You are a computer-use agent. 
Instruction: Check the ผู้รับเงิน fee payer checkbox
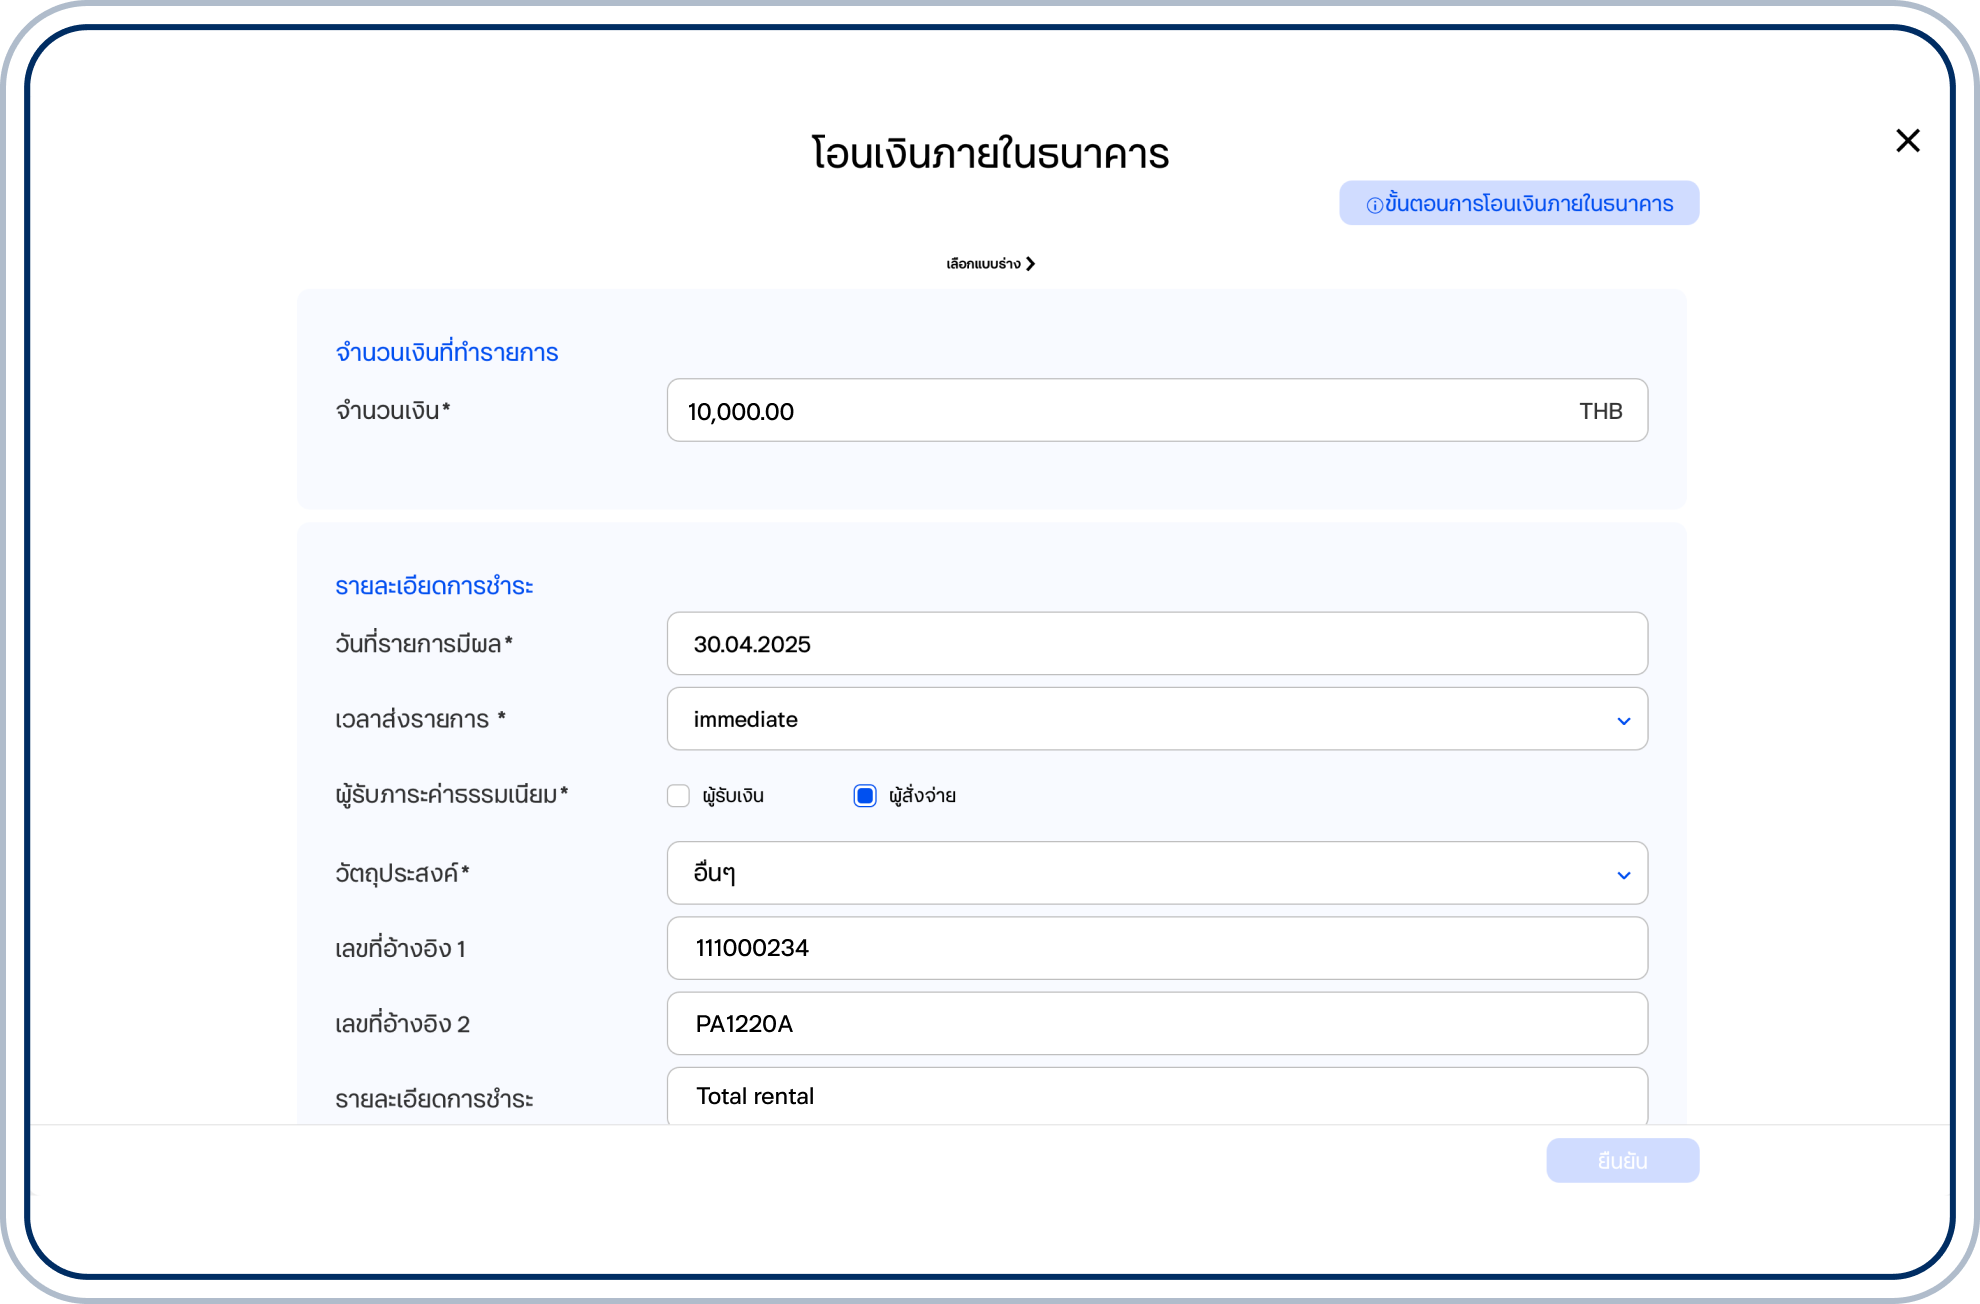(x=678, y=796)
